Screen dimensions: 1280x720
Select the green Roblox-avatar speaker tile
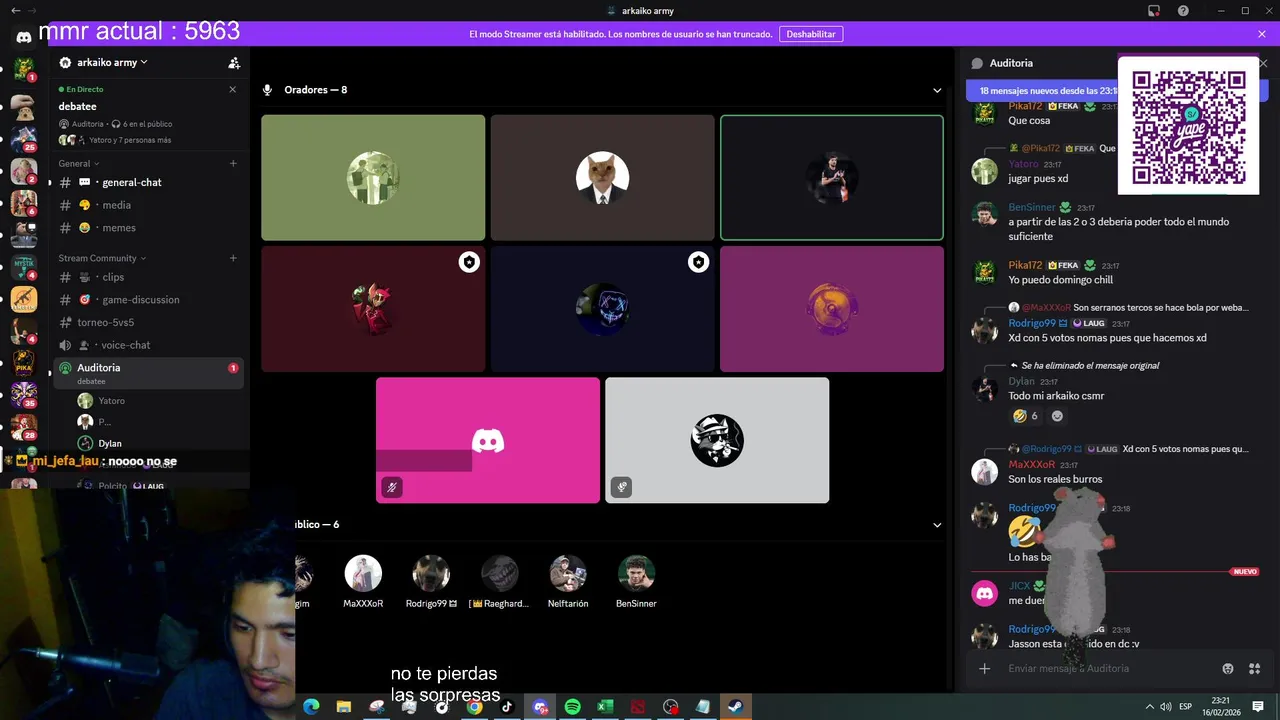[373, 178]
